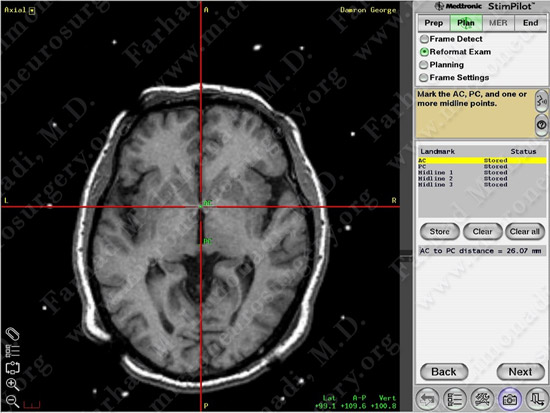This screenshot has height=413, width=550.
Task: Select the PC landmark row
Action: click(x=482, y=167)
